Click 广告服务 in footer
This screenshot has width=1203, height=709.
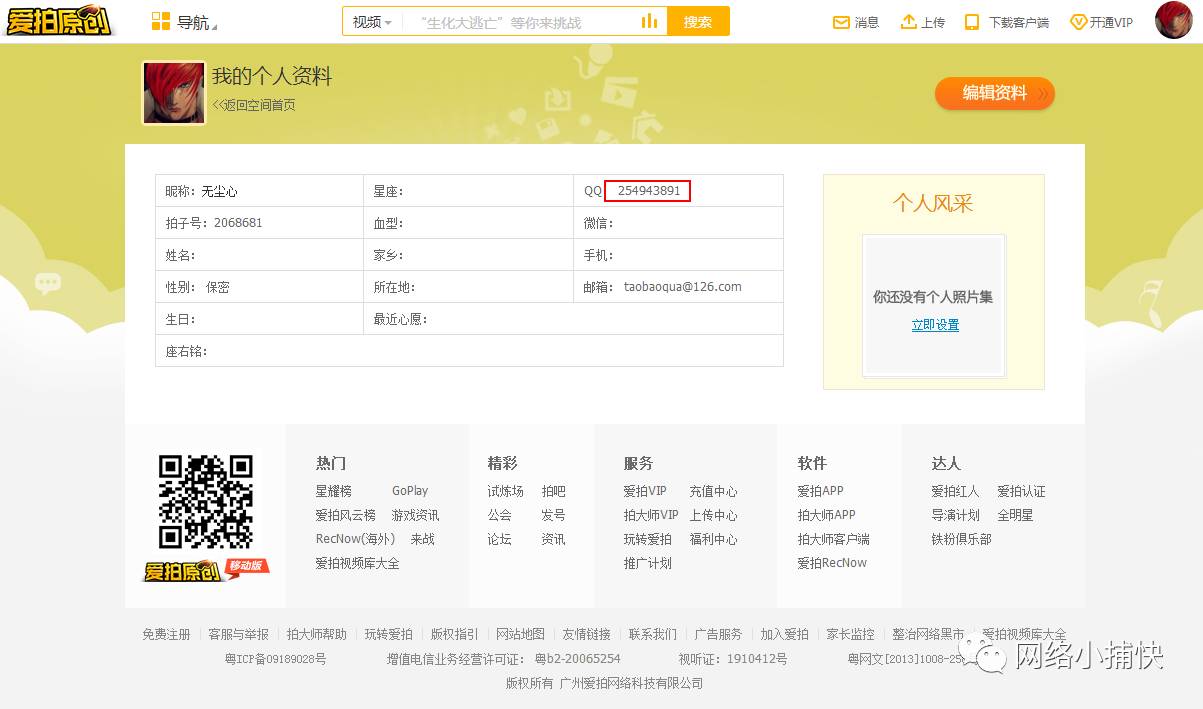pyautogui.click(x=718, y=634)
